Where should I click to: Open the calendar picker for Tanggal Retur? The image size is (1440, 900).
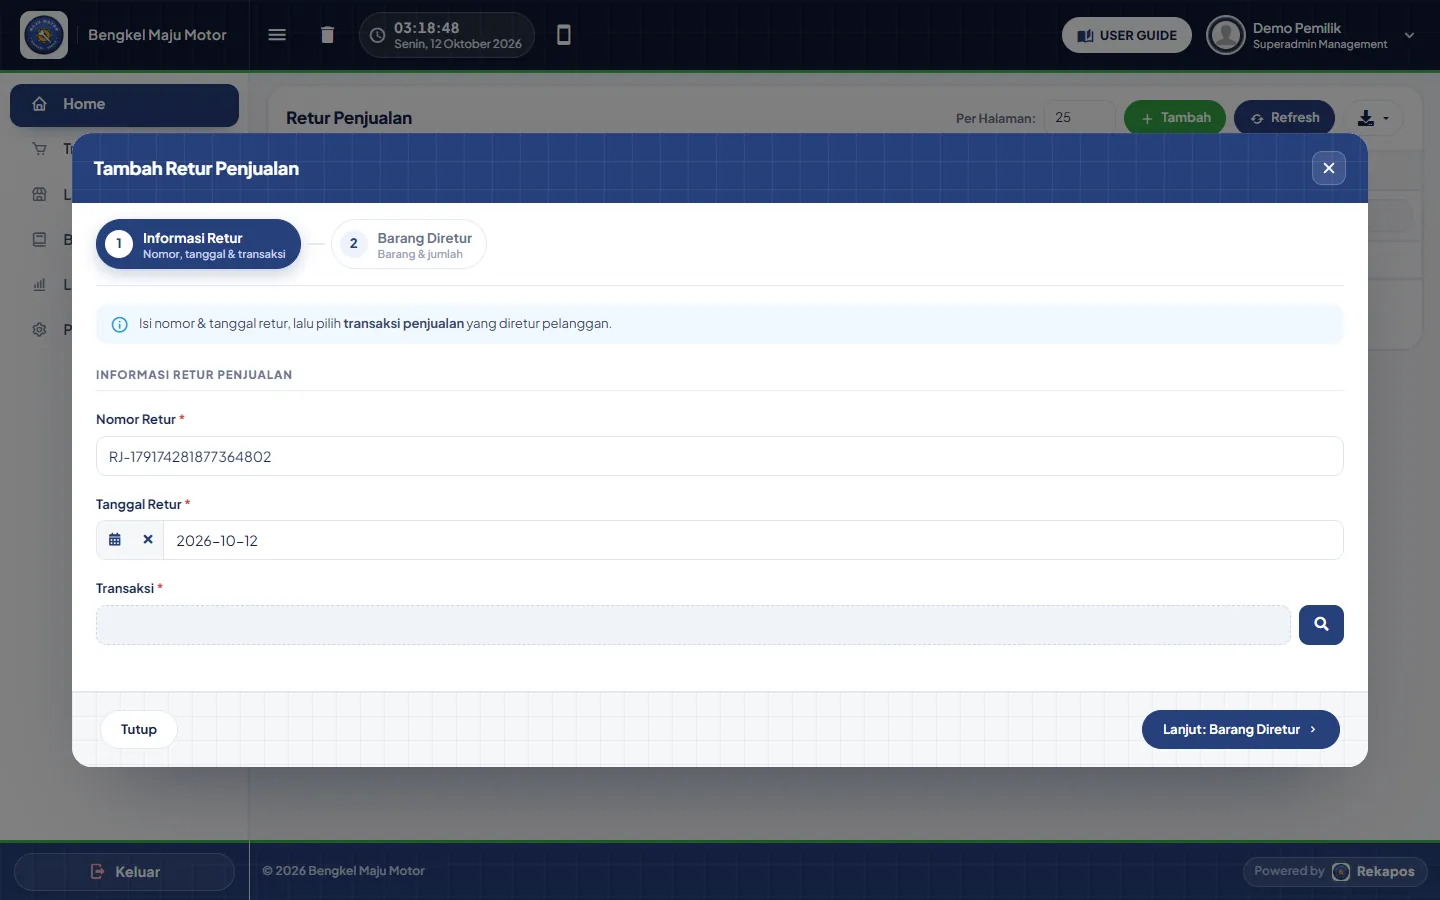tap(115, 540)
